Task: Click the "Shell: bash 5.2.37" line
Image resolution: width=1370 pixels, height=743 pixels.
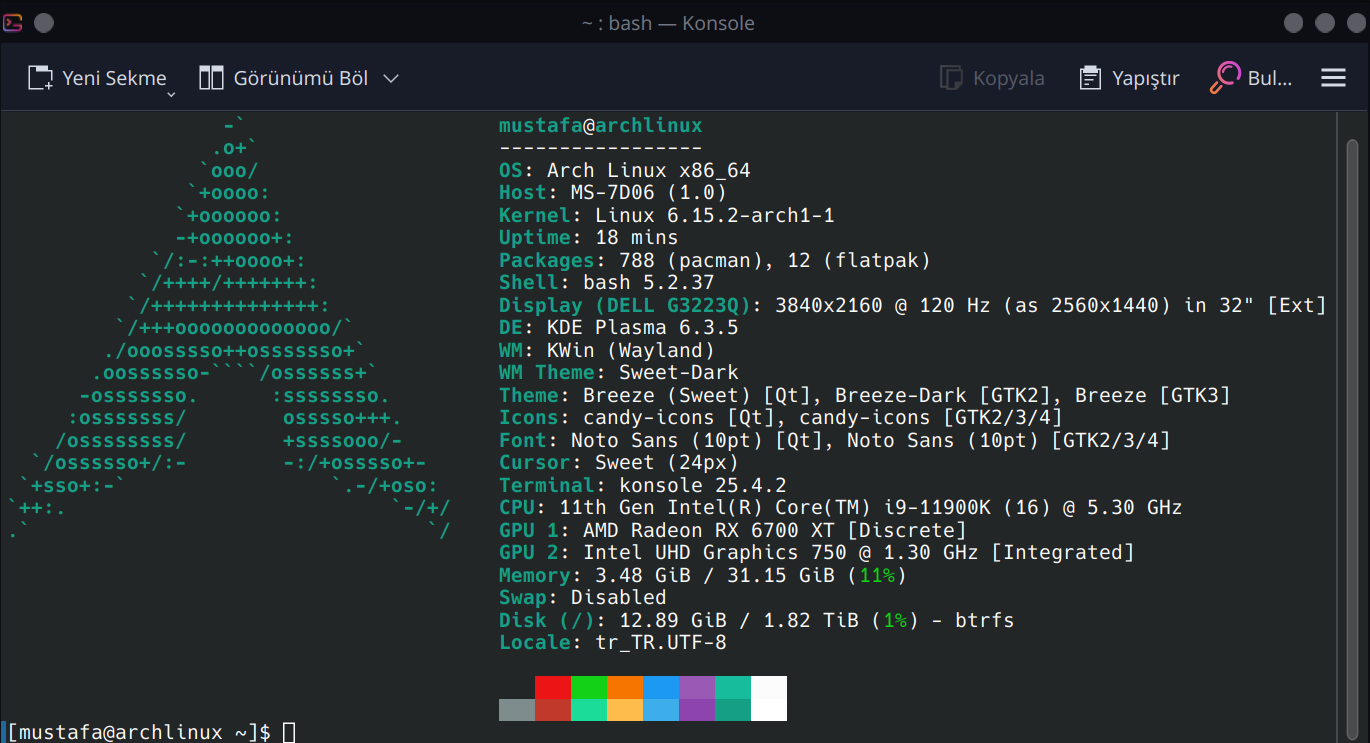Action: point(607,283)
